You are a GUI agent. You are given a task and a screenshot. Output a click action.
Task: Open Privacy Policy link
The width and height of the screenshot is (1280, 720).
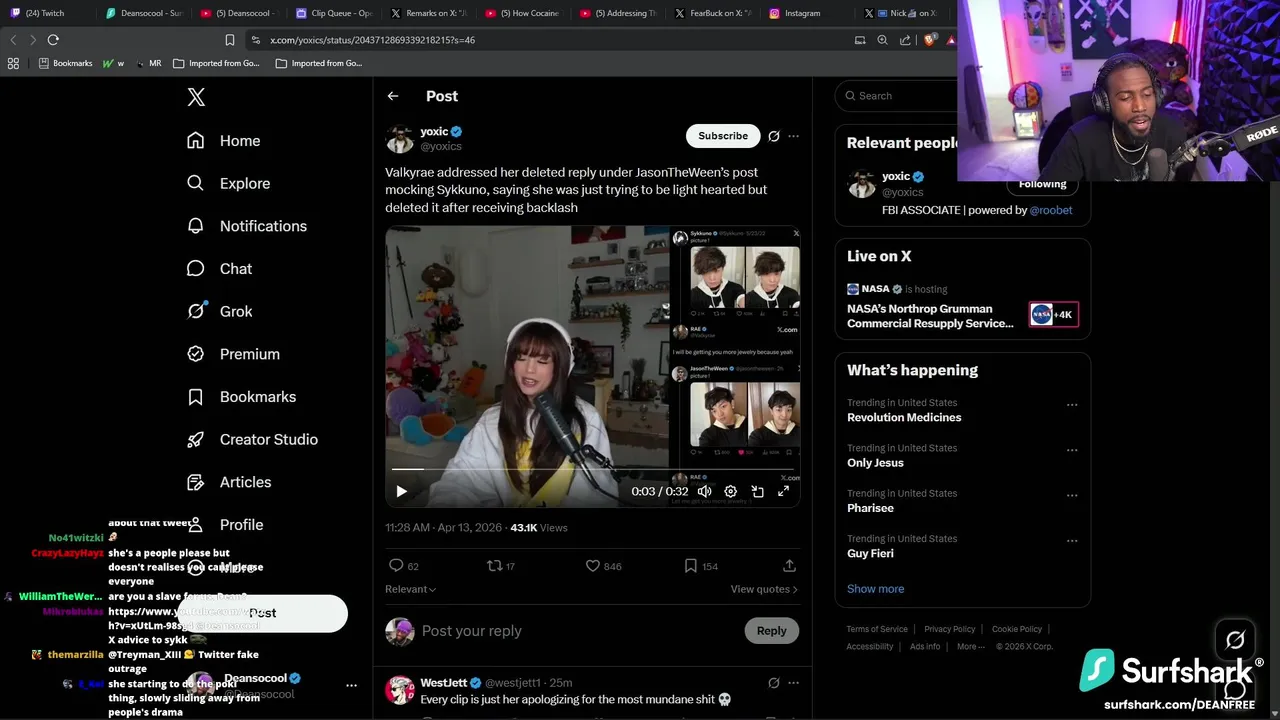pyautogui.click(x=949, y=629)
